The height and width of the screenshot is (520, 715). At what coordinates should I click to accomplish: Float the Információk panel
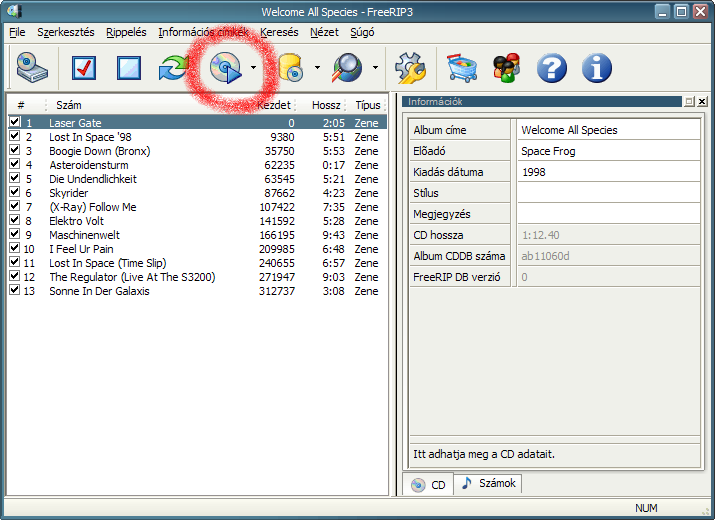(689, 101)
